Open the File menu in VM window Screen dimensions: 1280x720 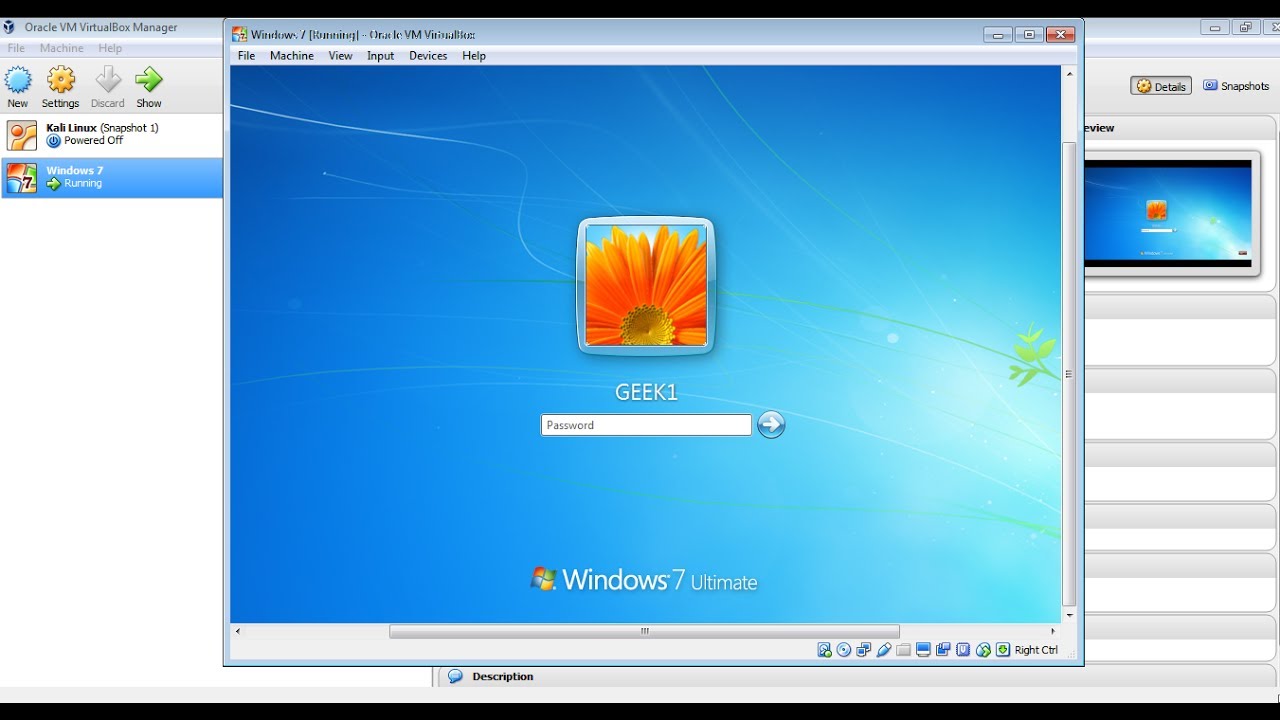pyautogui.click(x=247, y=56)
